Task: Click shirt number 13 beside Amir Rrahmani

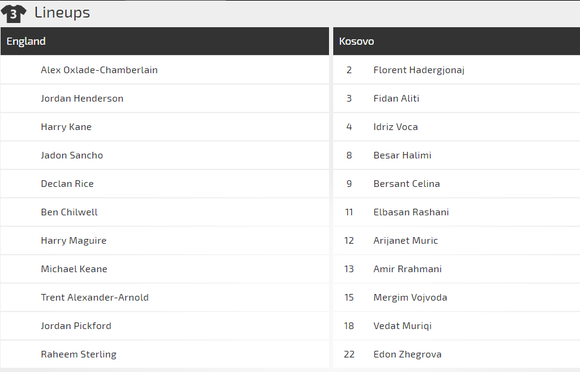Action: pos(349,269)
